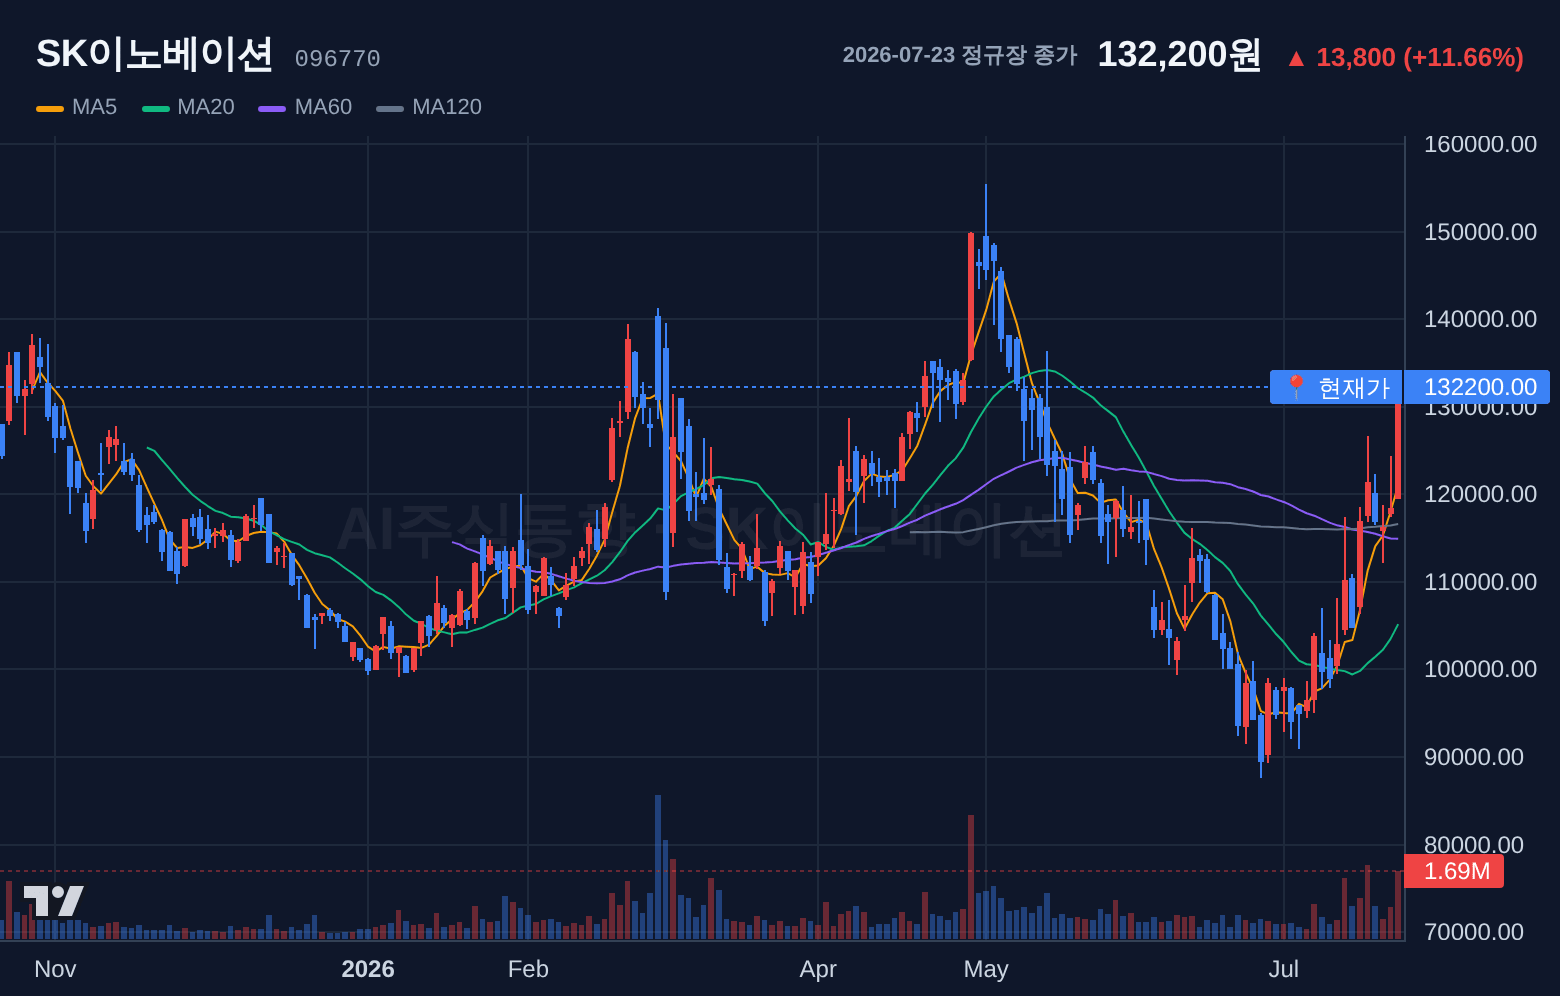Toggle the MA60 moving average legend
Viewport: 1560px width, 996px height.
(x=306, y=107)
